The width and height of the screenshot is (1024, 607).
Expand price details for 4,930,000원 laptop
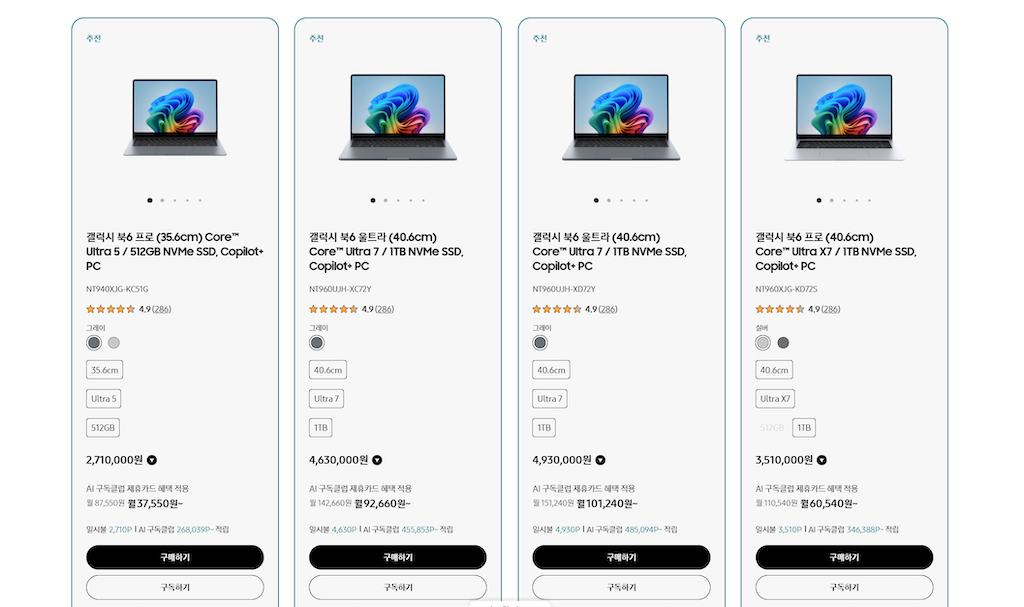[600, 461]
